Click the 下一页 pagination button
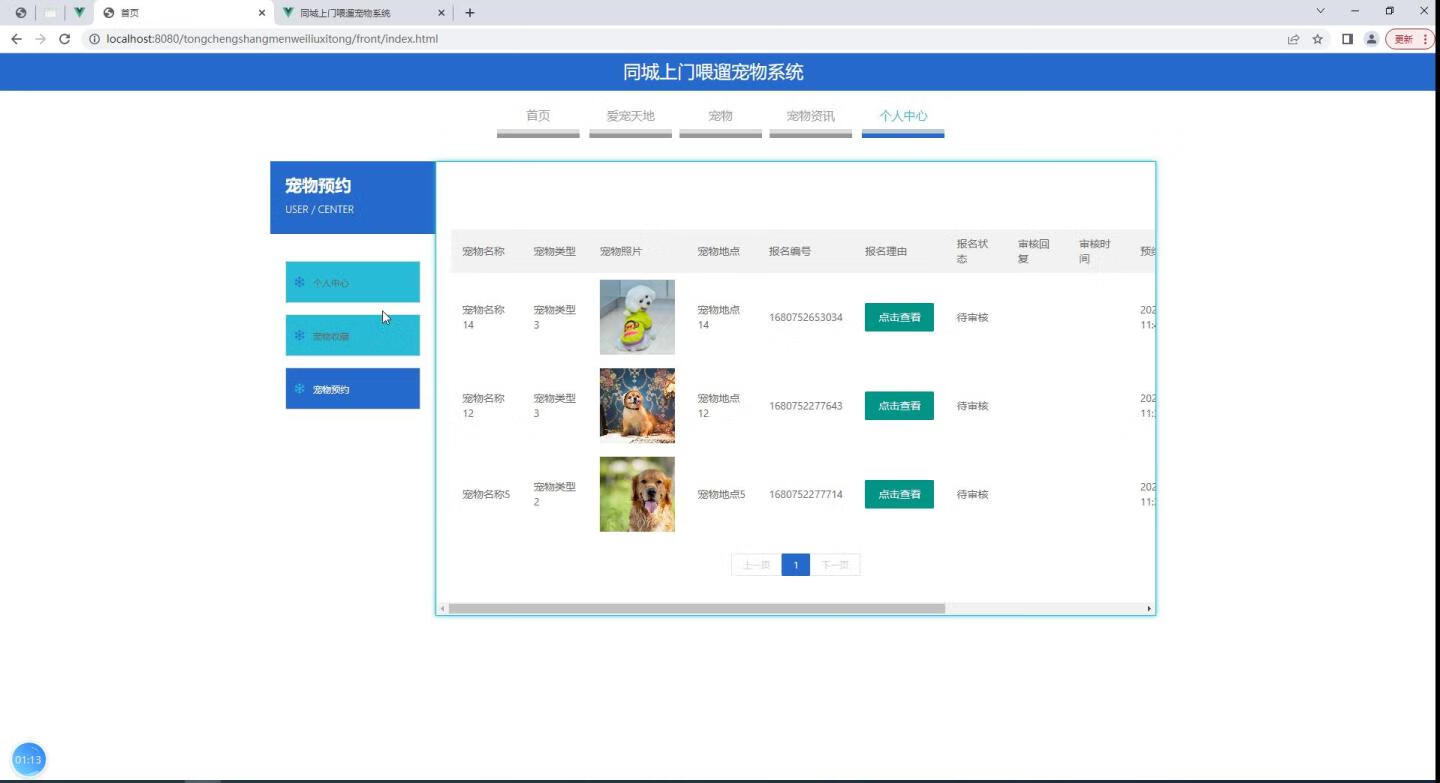 click(835, 565)
